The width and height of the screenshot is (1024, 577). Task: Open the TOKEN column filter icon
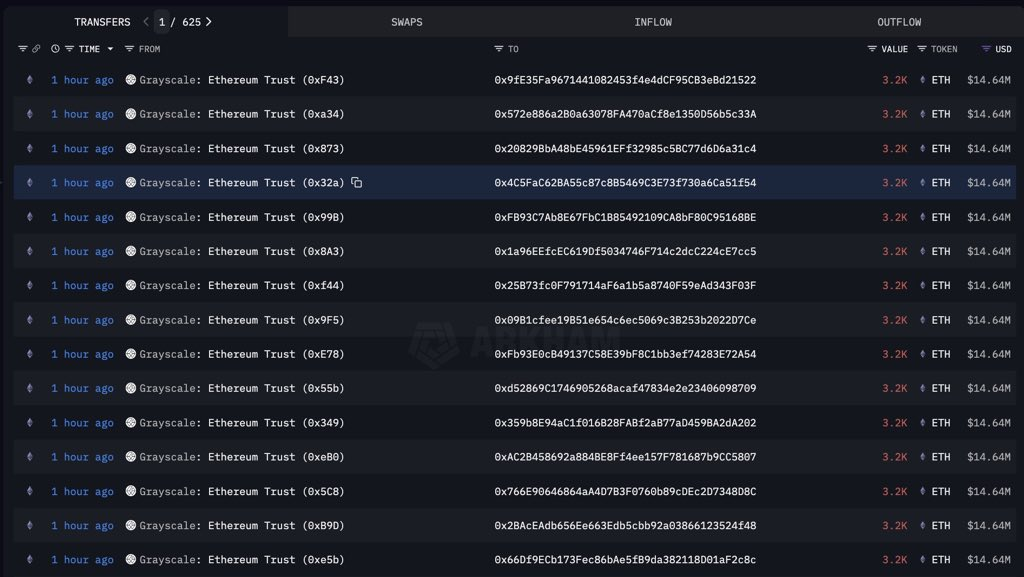point(922,48)
